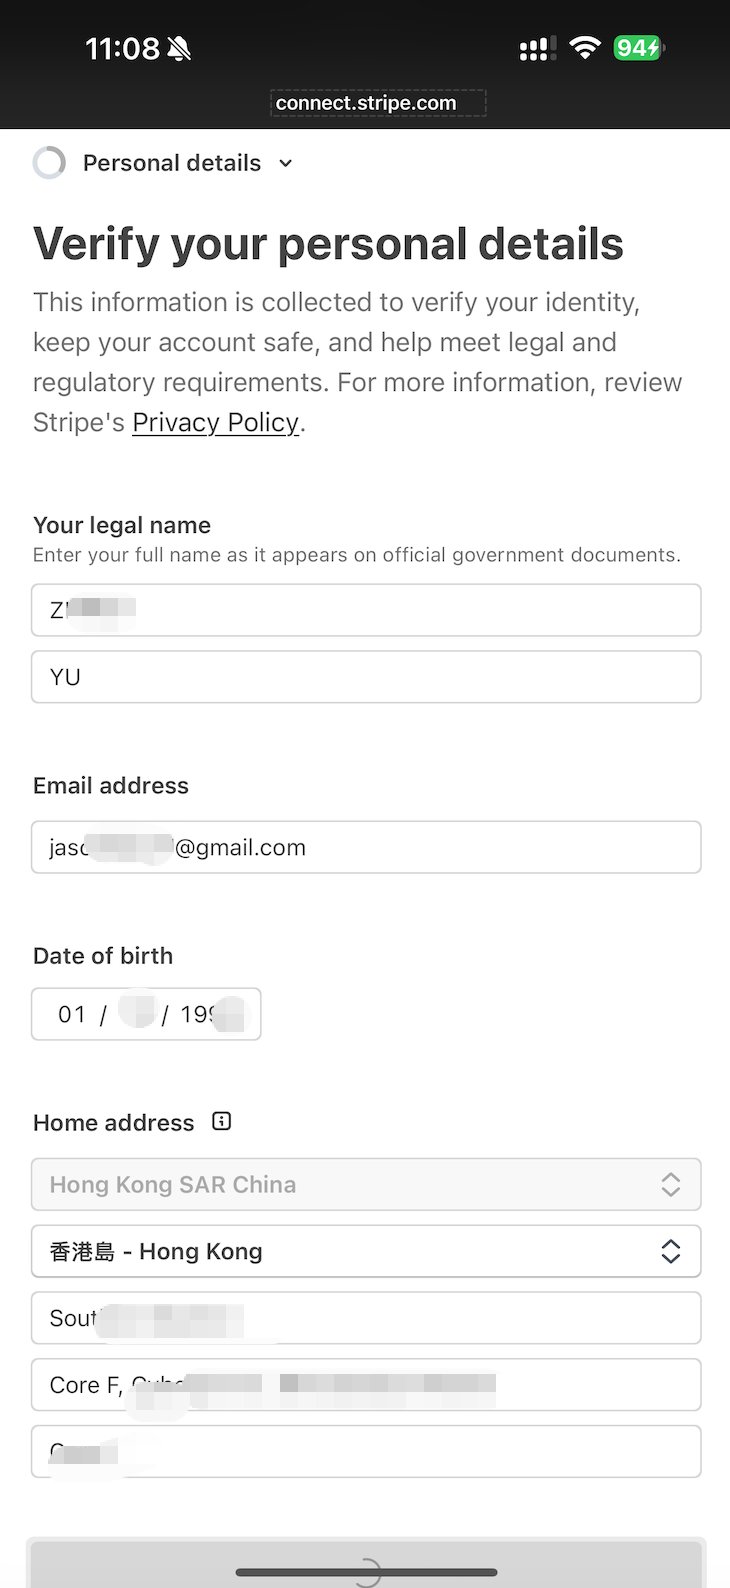Image resolution: width=730 pixels, height=1588 pixels.
Task: Open the Hong Kong SAR China country dropdown
Action: point(366,1184)
